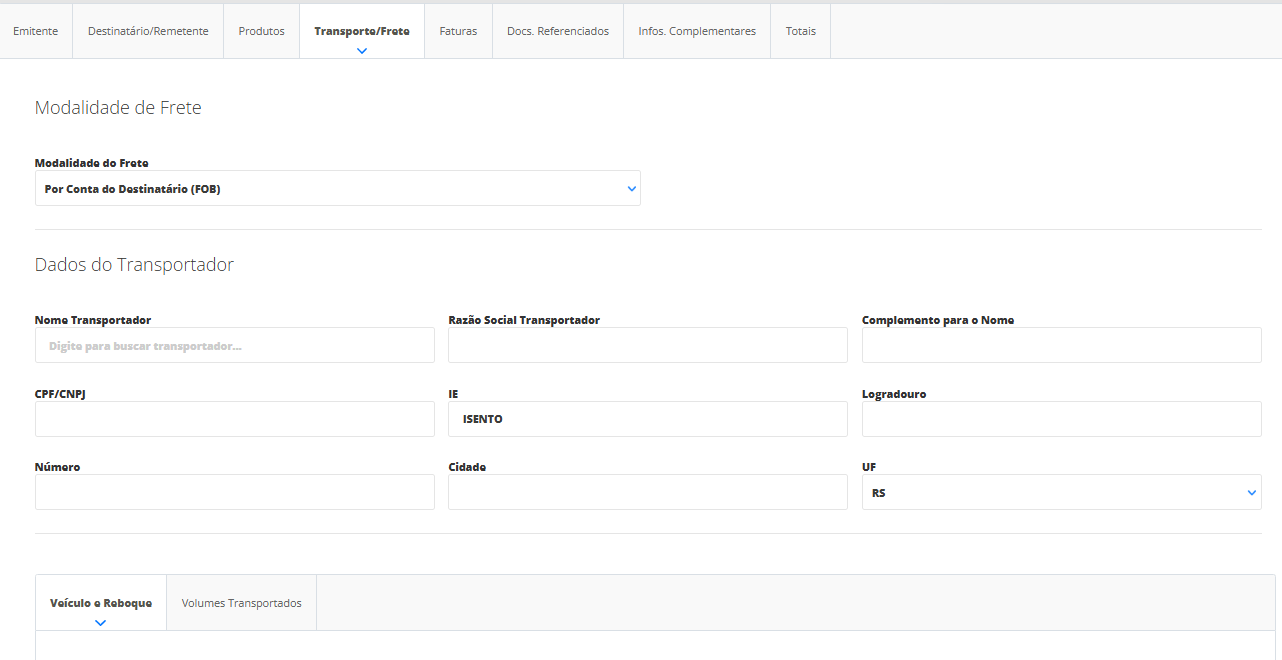Focus the Número input field

235,492
